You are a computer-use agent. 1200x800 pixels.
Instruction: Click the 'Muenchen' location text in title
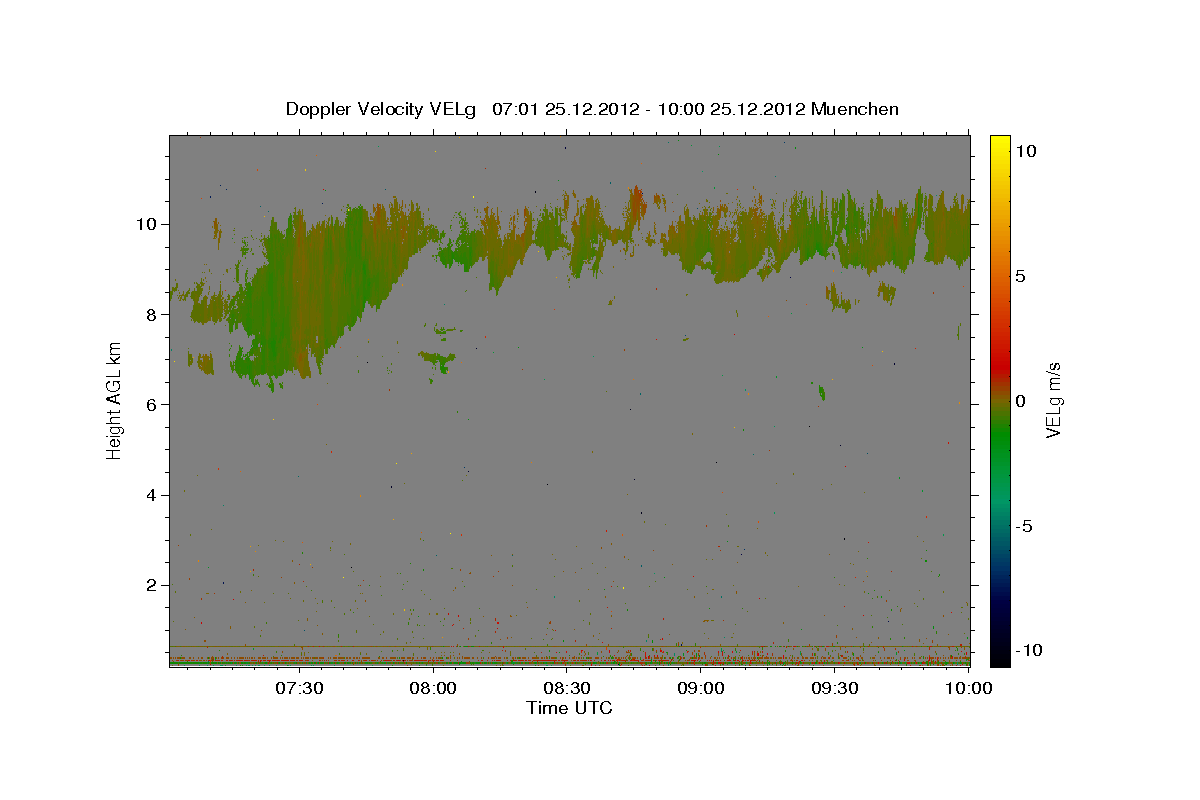pyautogui.click(x=856, y=109)
